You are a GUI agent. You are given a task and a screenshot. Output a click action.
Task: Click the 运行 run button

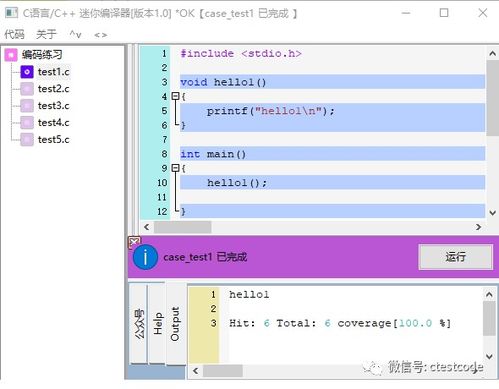456,257
